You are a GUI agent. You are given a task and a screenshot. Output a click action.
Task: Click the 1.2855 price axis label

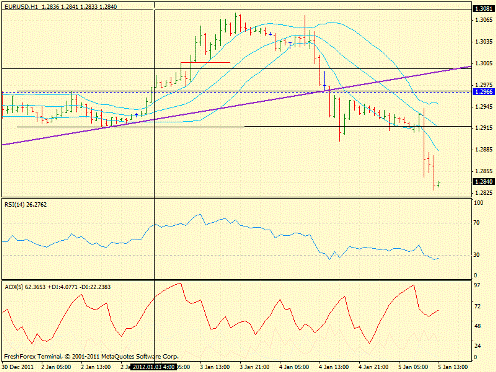point(484,171)
